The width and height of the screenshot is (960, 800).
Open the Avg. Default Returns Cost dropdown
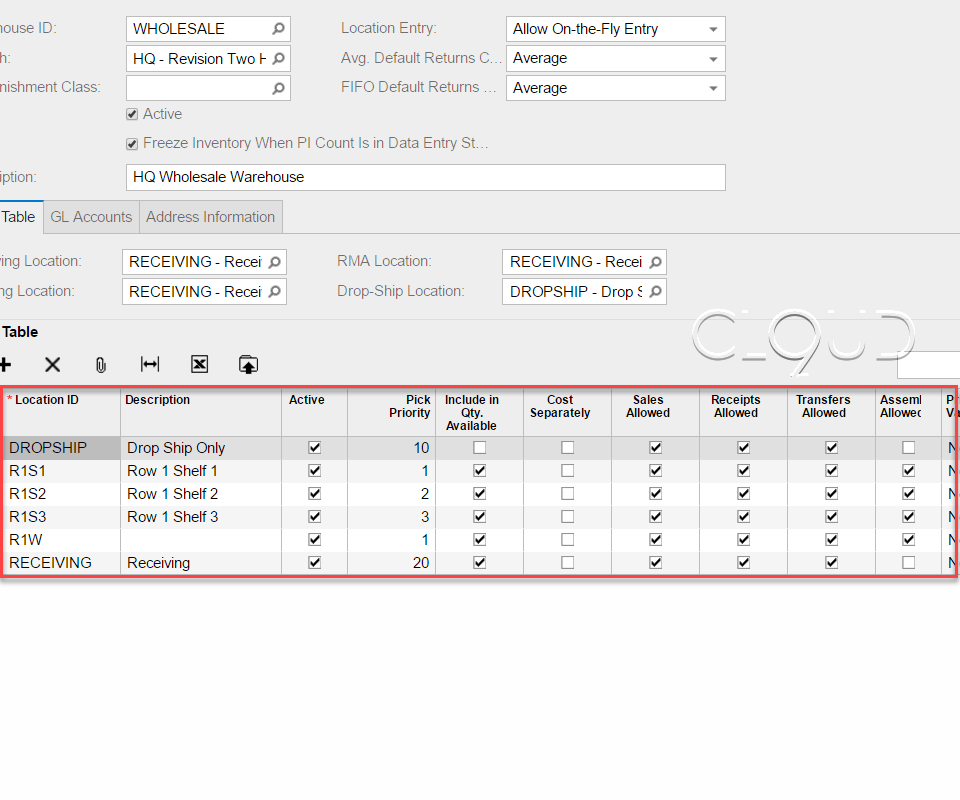pyautogui.click(x=712, y=58)
